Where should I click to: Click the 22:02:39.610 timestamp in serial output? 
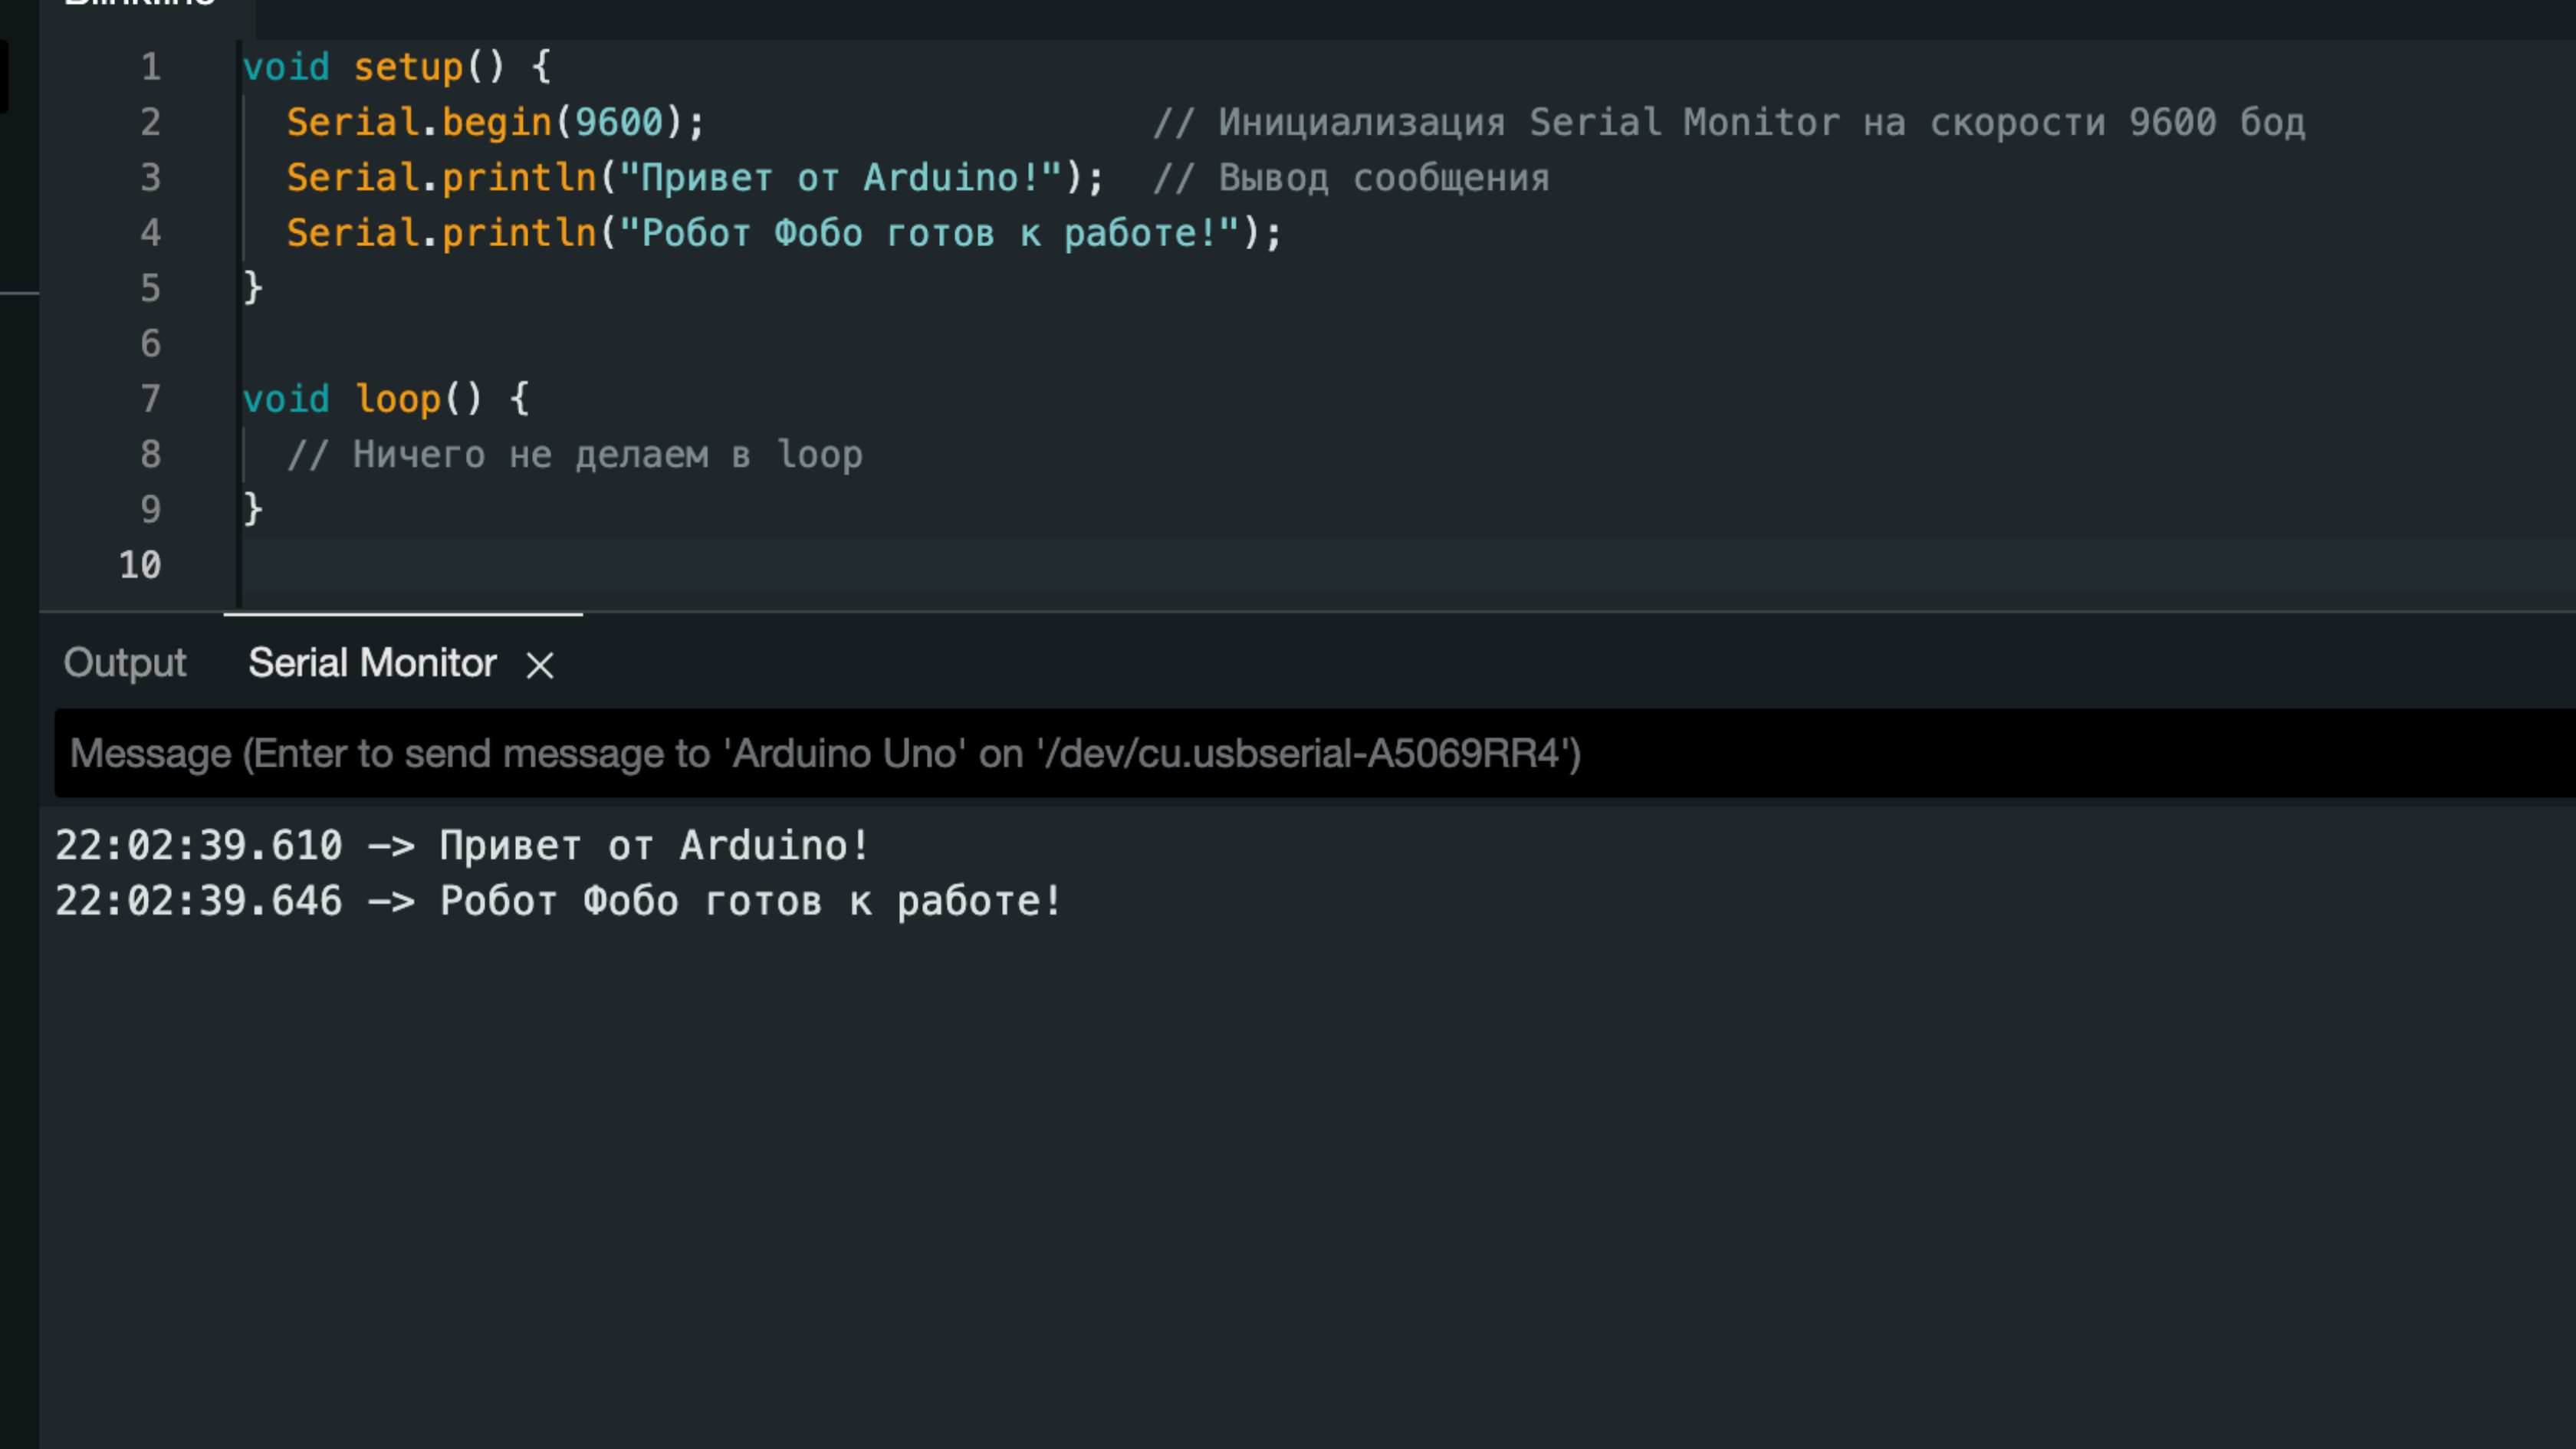pos(198,846)
